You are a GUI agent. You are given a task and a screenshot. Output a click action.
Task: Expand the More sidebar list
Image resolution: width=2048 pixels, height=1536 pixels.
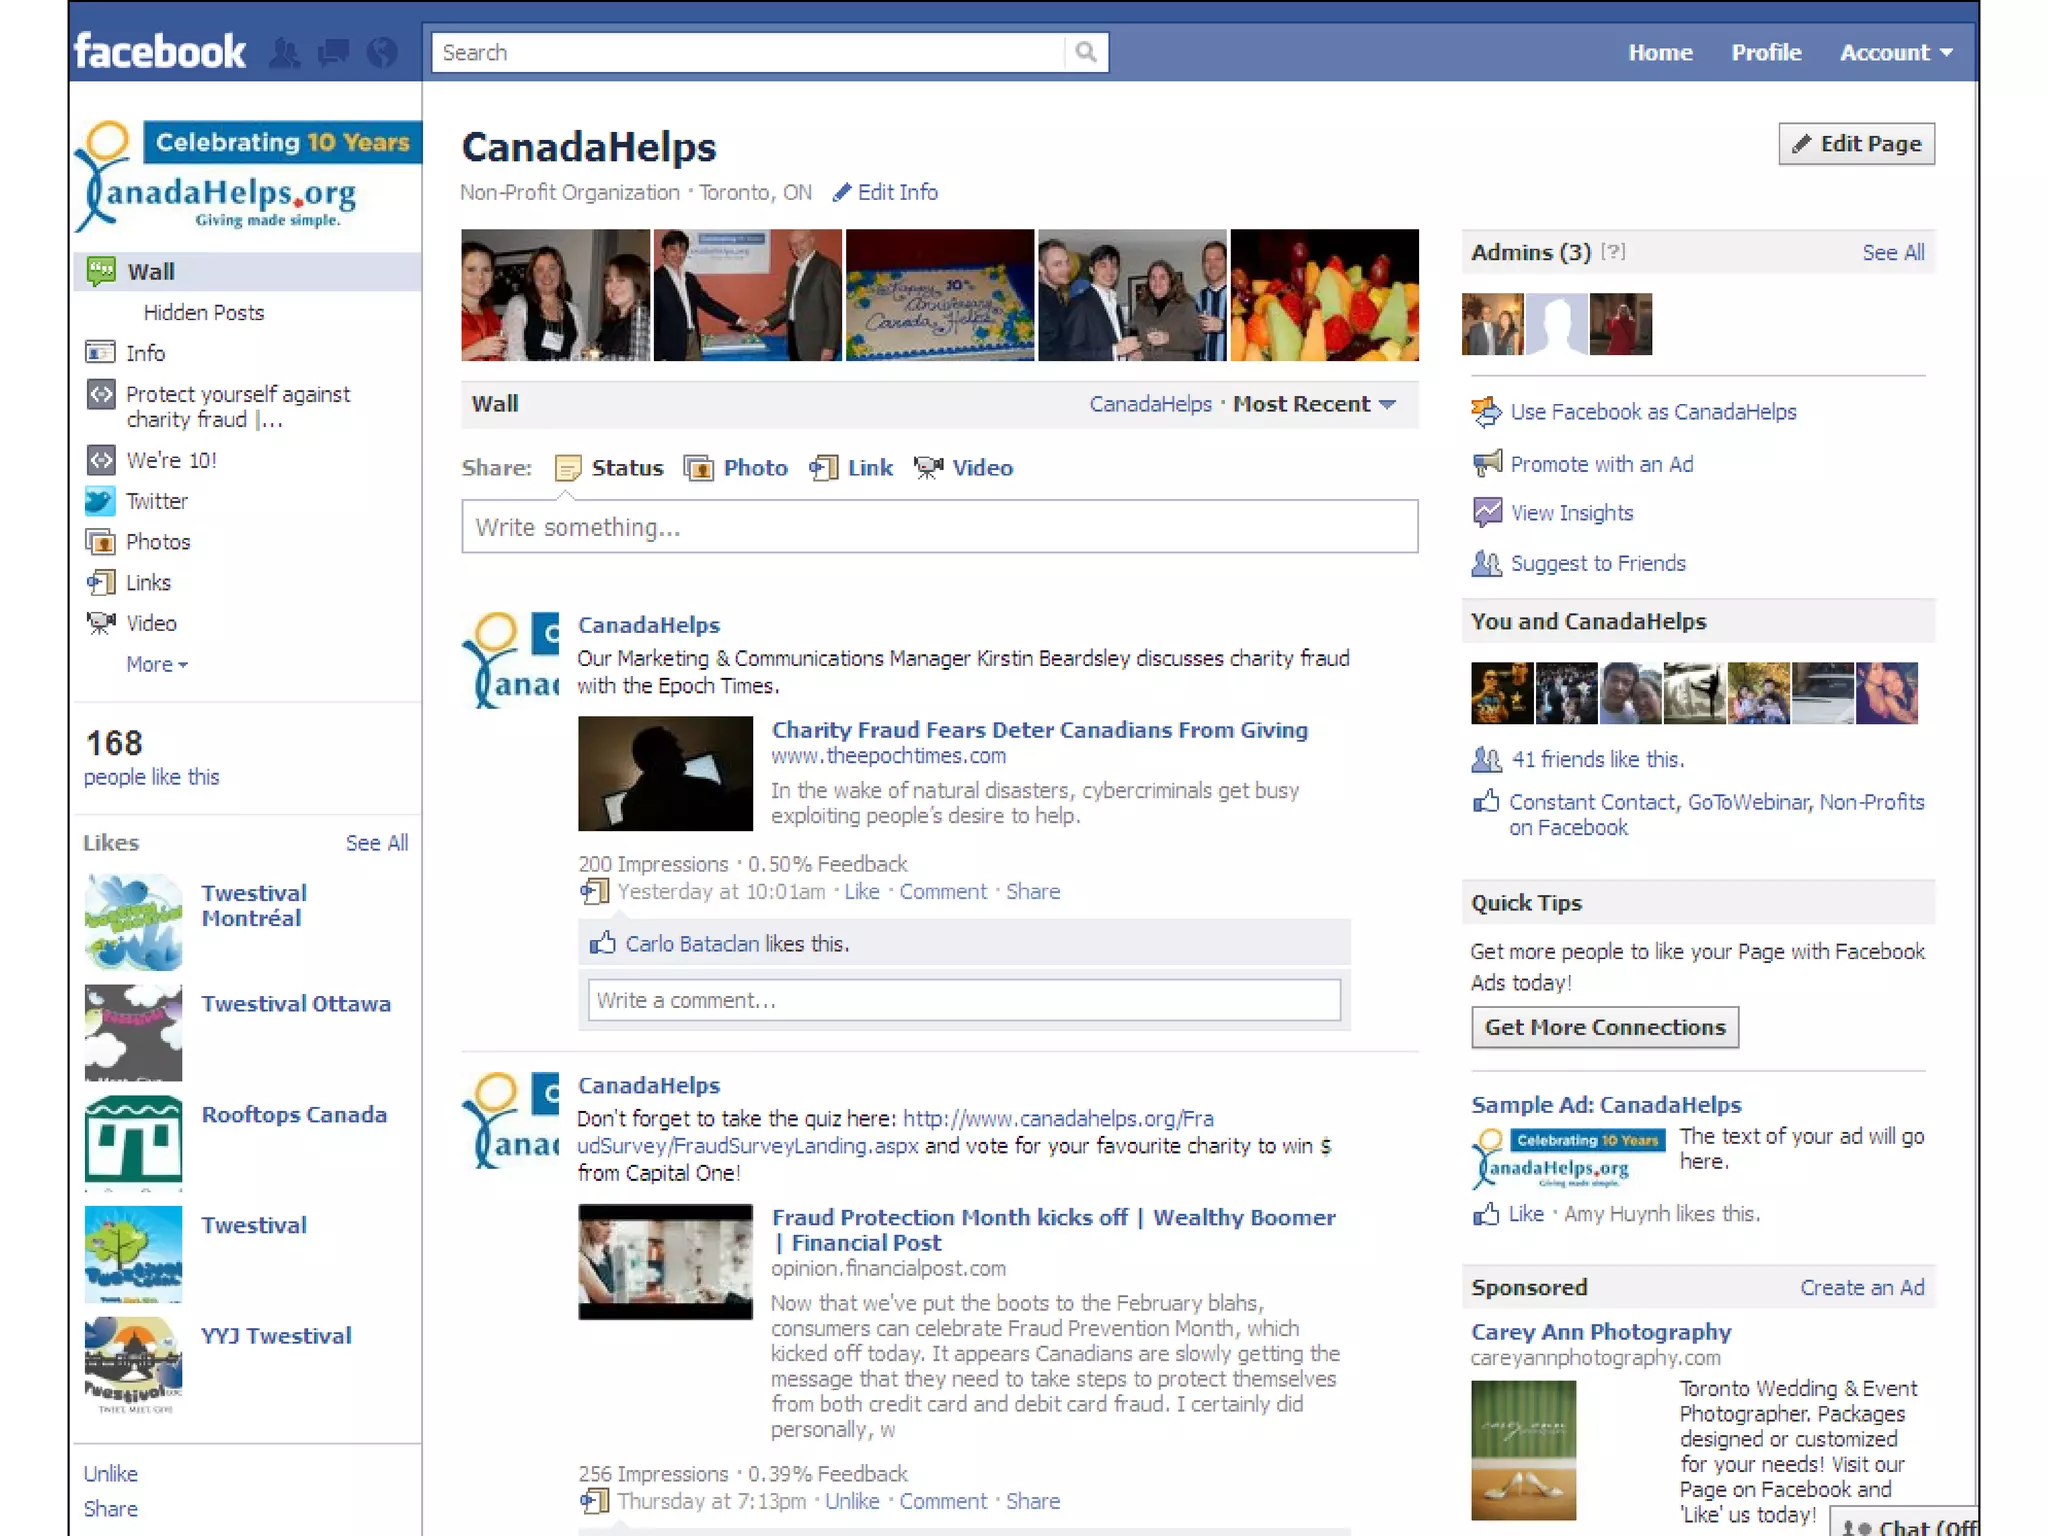tap(156, 665)
